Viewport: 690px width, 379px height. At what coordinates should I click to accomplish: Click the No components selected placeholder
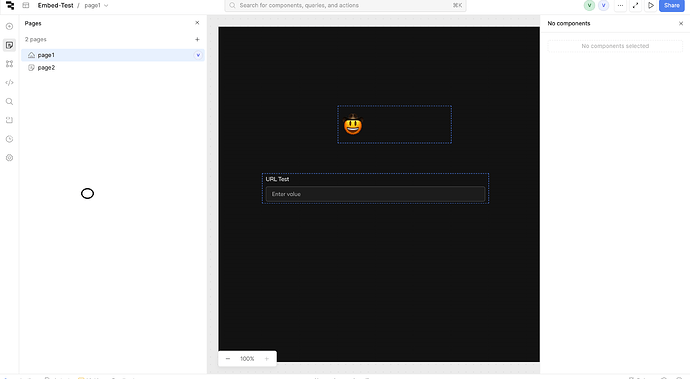[615, 46]
